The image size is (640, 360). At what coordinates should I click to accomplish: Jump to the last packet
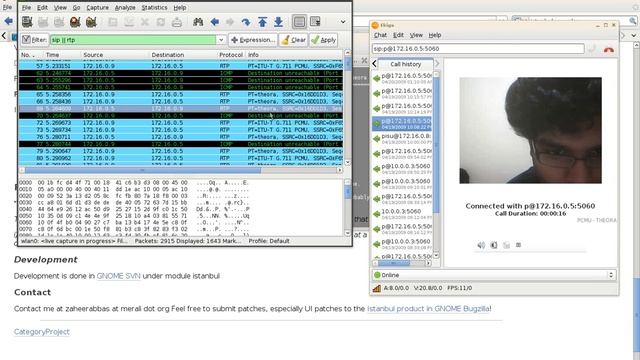coord(278,22)
